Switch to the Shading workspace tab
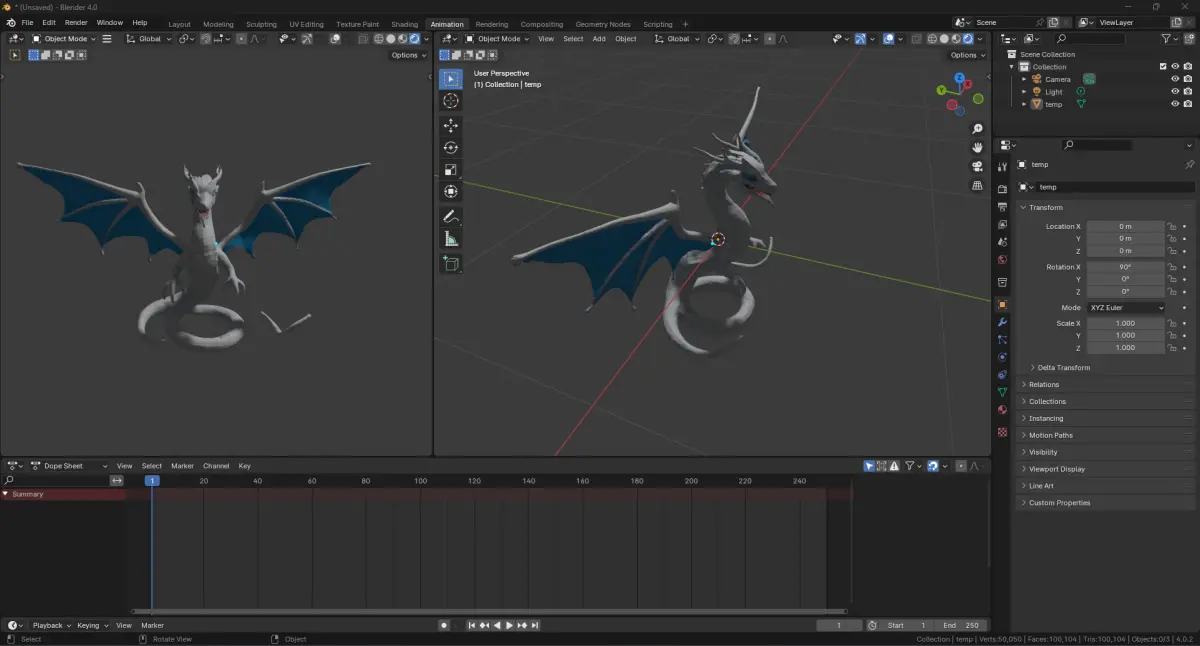Viewport: 1200px width, 646px height. pyautogui.click(x=405, y=24)
